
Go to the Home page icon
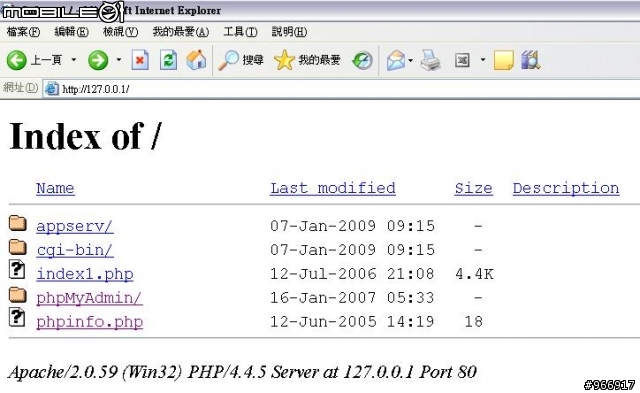coord(196,60)
